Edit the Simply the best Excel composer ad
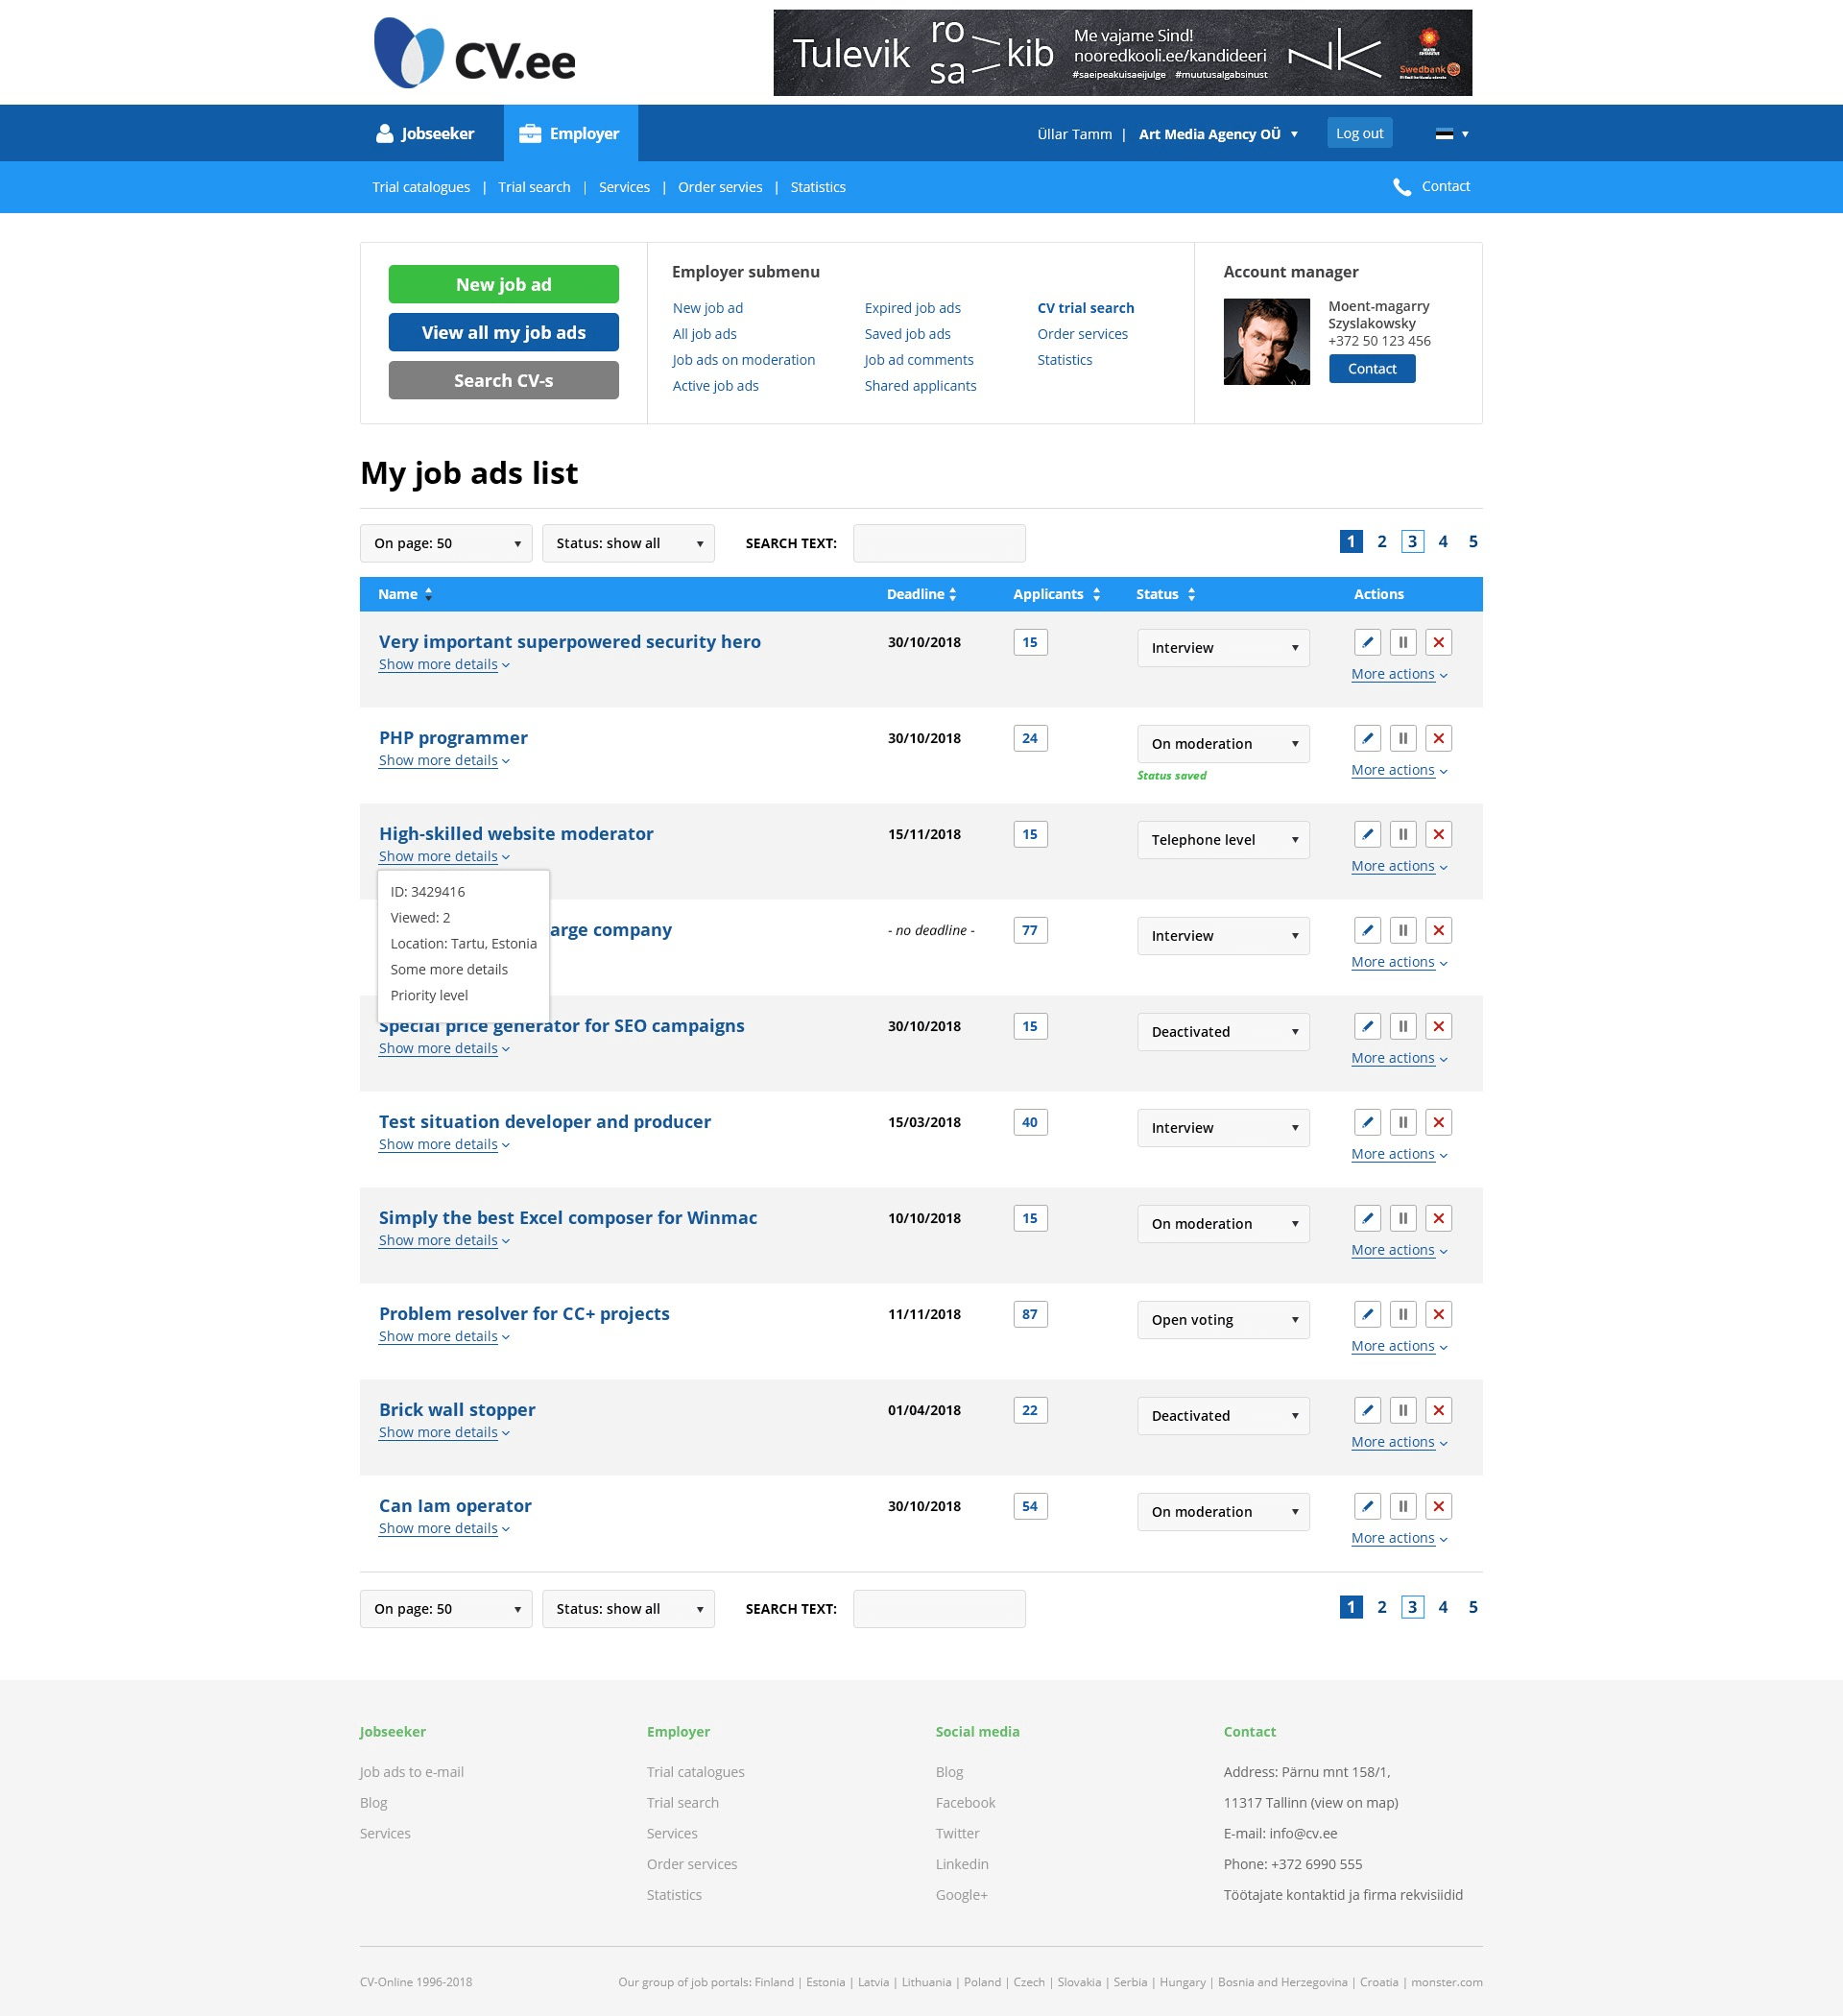This screenshot has height=2016, width=1843. tap(1367, 1218)
